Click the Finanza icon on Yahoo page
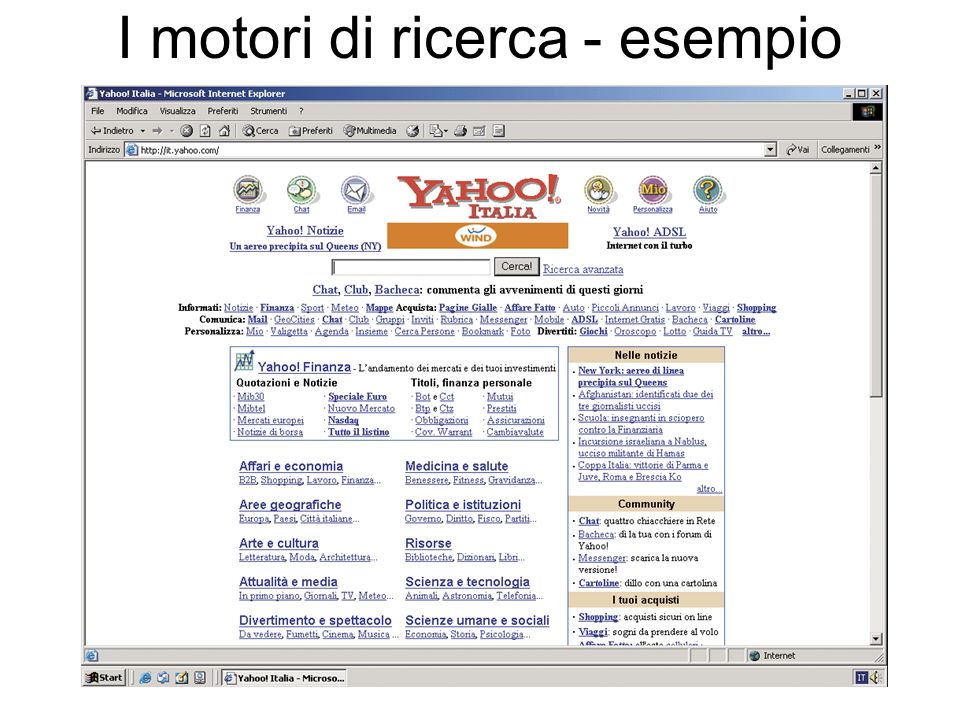960x720 pixels. pyautogui.click(x=248, y=190)
